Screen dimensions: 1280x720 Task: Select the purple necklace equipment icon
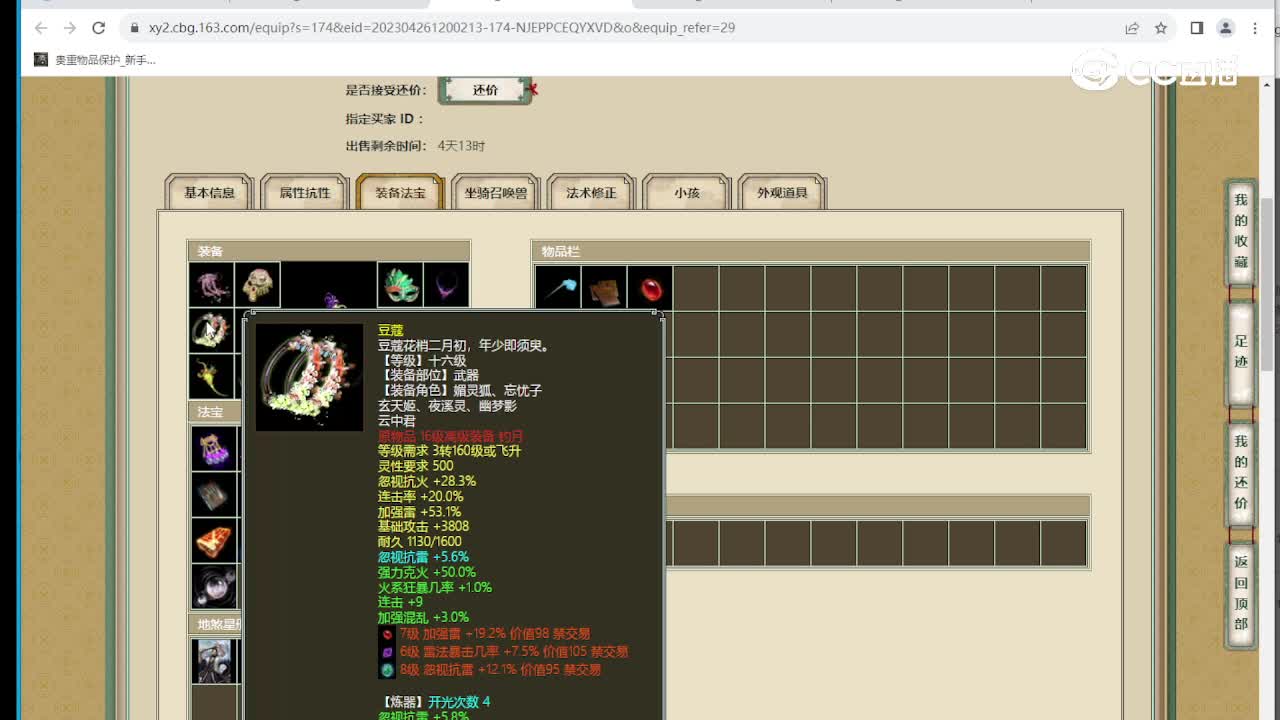(x=446, y=285)
